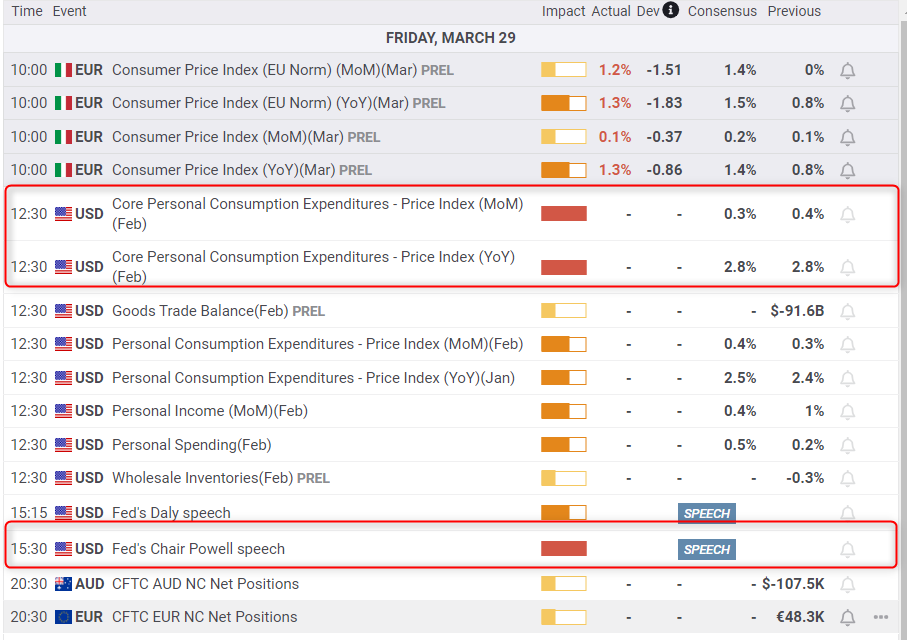Click bell icon for Core PCE (MoM) row
The width and height of the screenshot is (907, 640).
(x=847, y=214)
